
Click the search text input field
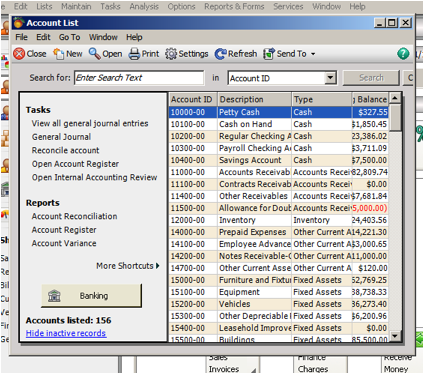[139, 78]
